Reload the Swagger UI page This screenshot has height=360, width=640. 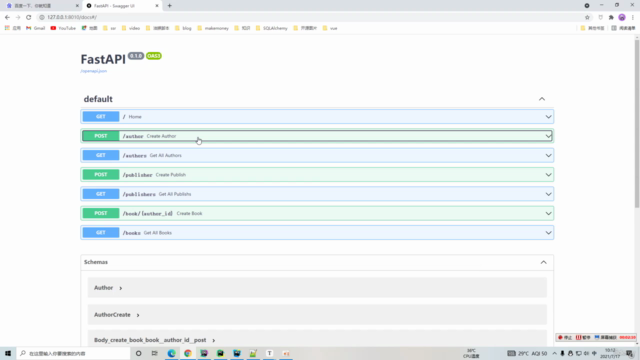coord(29,17)
